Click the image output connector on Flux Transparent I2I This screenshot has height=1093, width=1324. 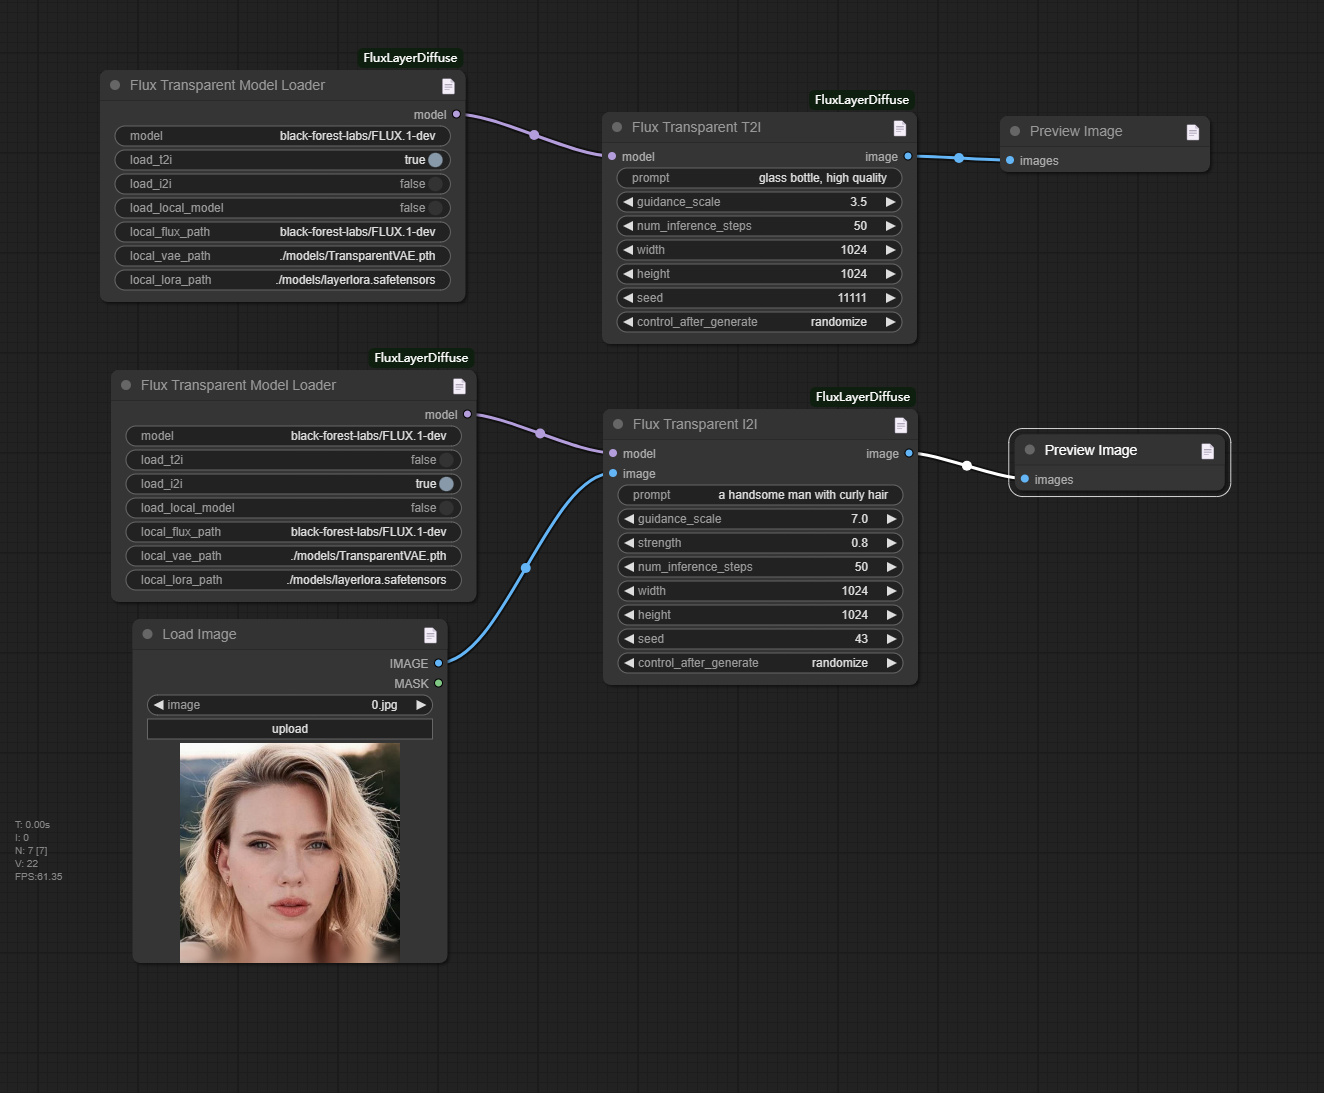908,453
